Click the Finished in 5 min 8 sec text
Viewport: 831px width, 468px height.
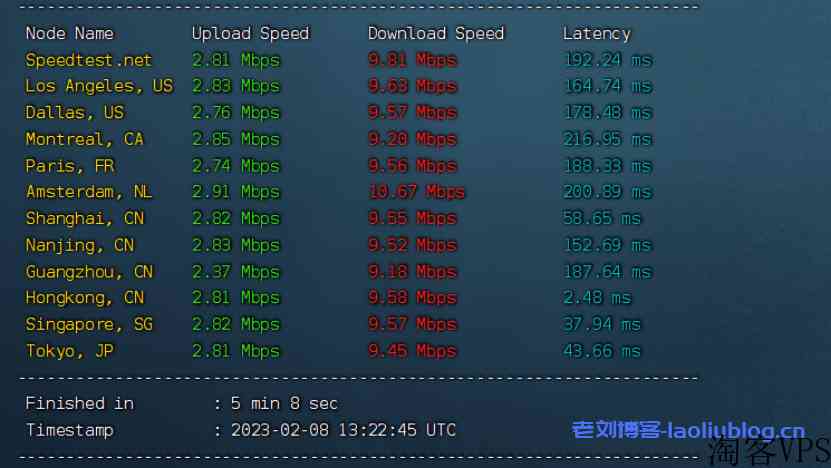click(181, 403)
